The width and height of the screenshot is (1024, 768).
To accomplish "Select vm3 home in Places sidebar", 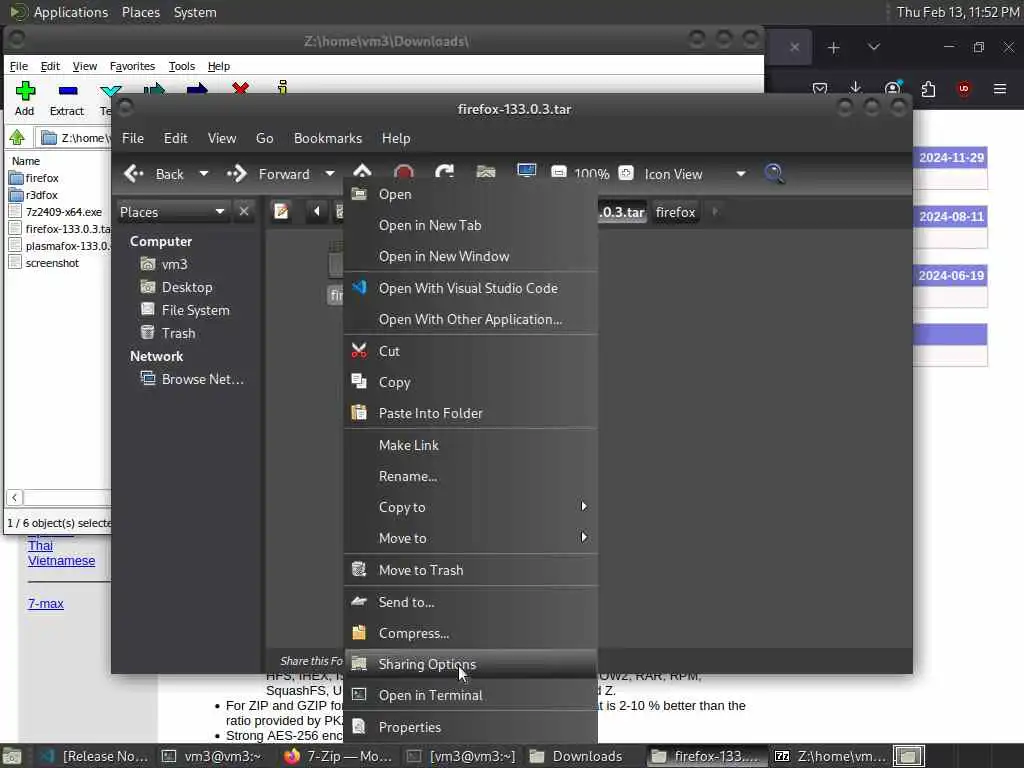I will pos(174,264).
